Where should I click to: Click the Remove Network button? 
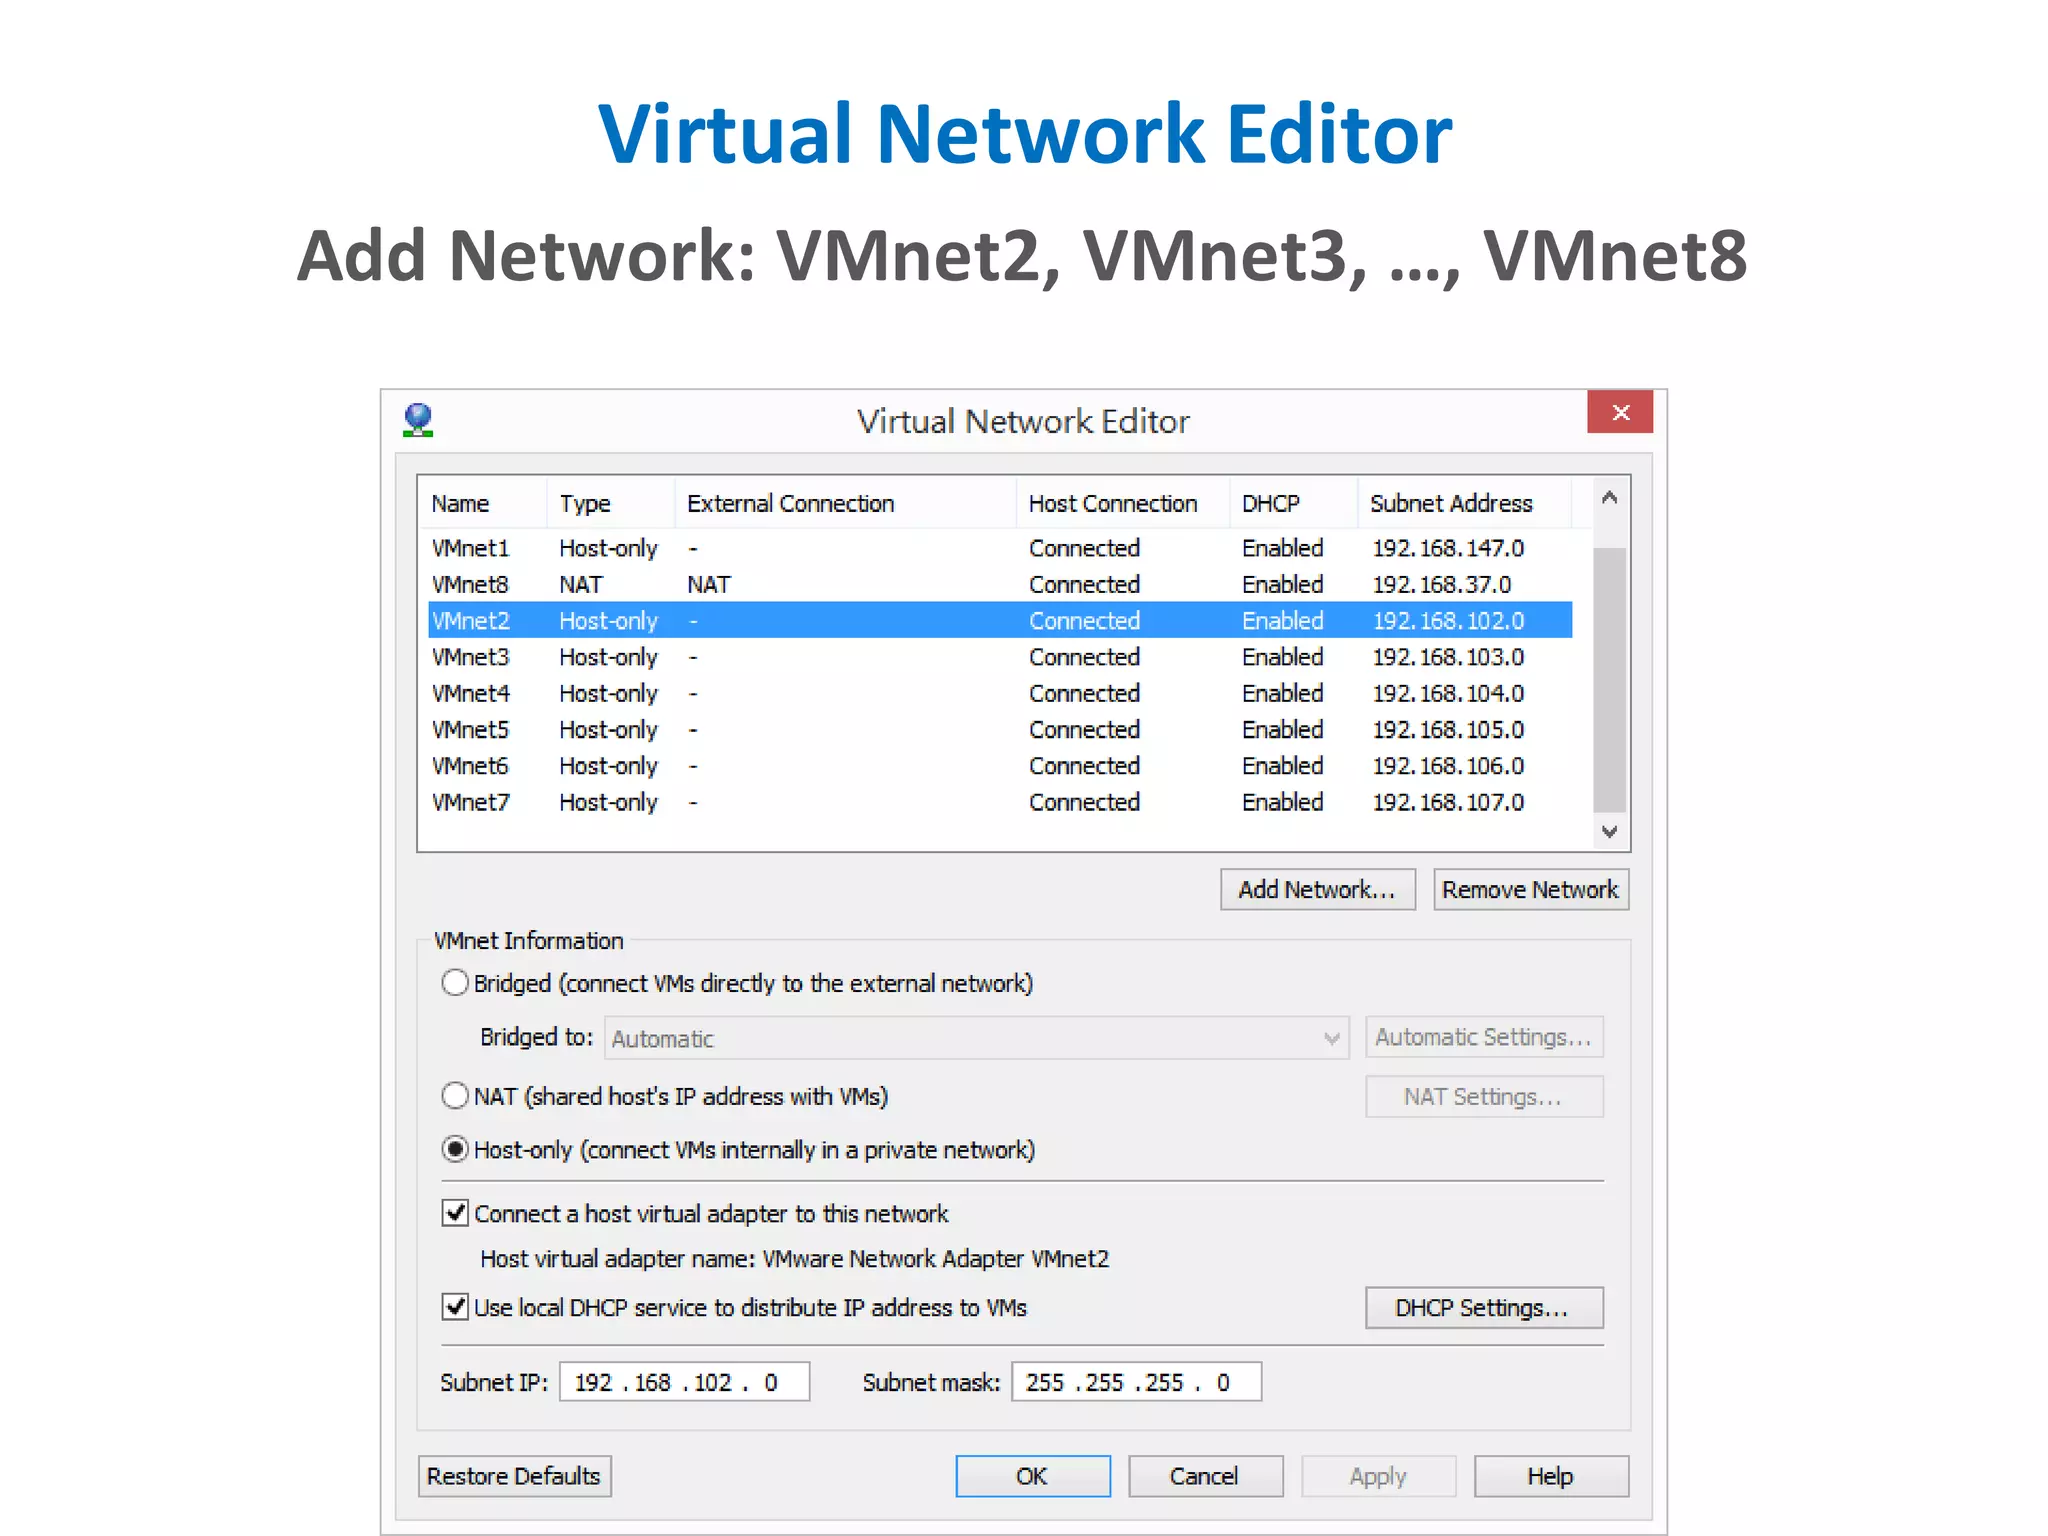click(x=1529, y=889)
